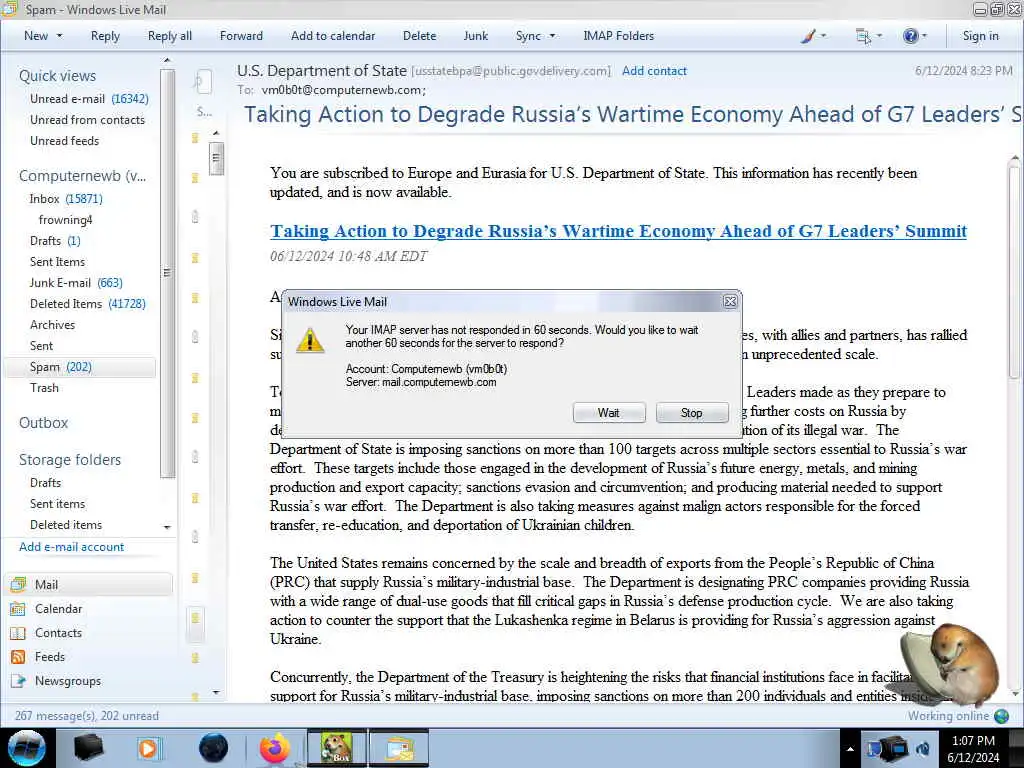Image resolution: width=1024 pixels, height=768 pixels.
Task: Open Firefox from the taskbar
Action: coord(275,748)
